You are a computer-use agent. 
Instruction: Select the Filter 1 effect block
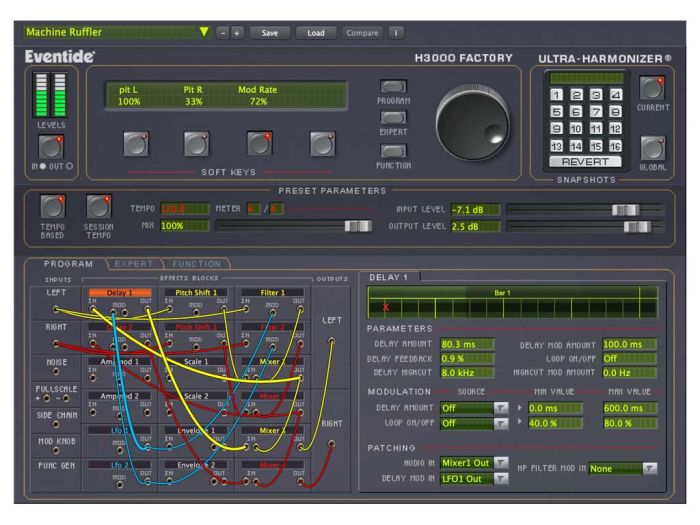(x=272, y=293)
